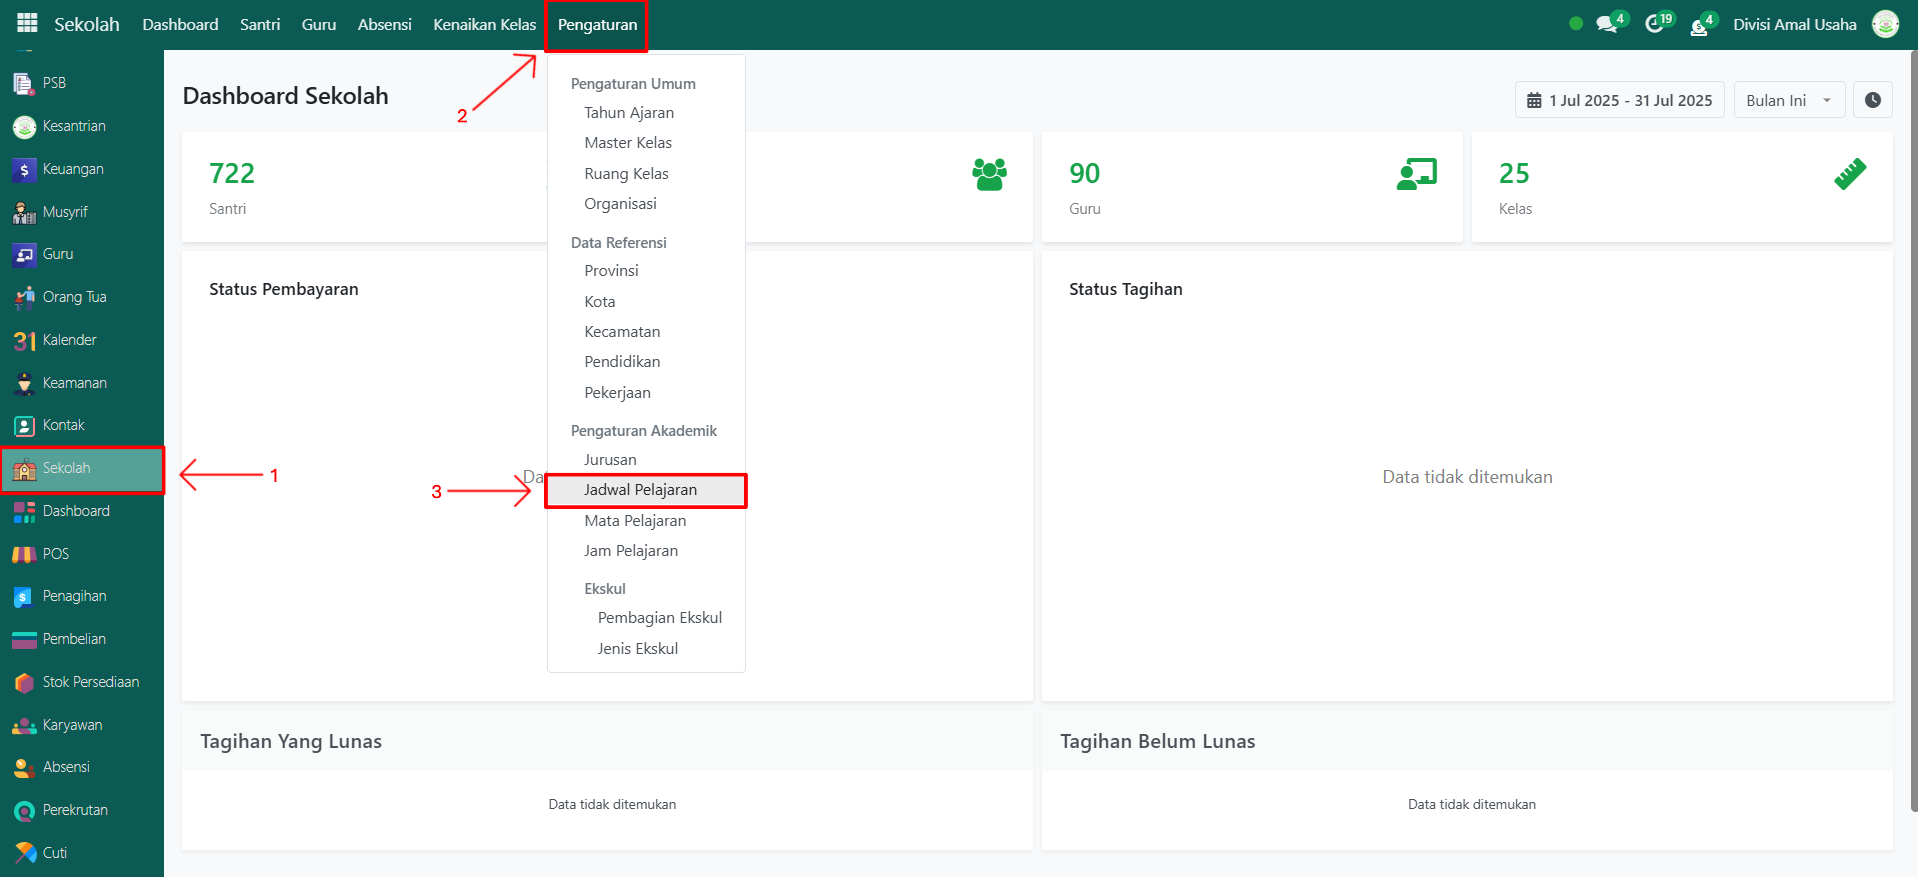Viewport: 1918px width, 877px height.
Task: Click the Stok Persediaan sidebar icon
Action: click(x=24, y=683)
